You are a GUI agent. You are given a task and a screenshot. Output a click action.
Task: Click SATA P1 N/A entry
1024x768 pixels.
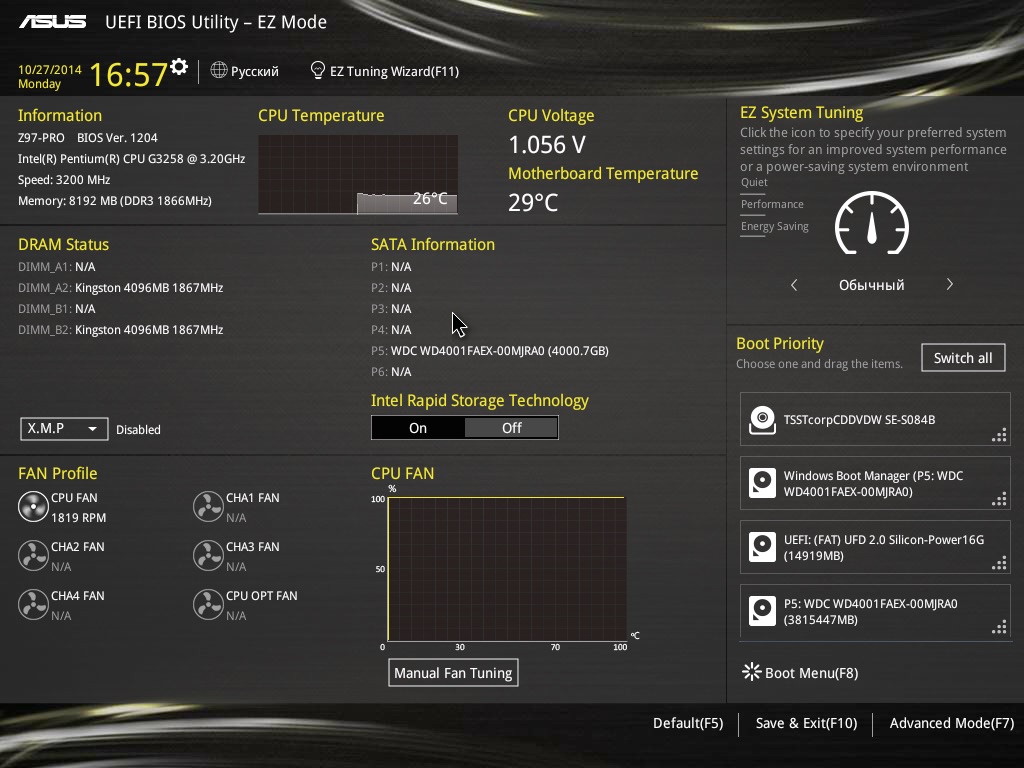[391, 266]
